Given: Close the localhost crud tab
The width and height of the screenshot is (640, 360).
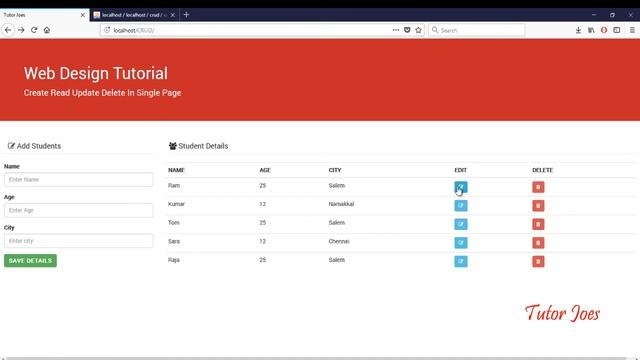Looking at the screenshot, I should pos(173,15).
